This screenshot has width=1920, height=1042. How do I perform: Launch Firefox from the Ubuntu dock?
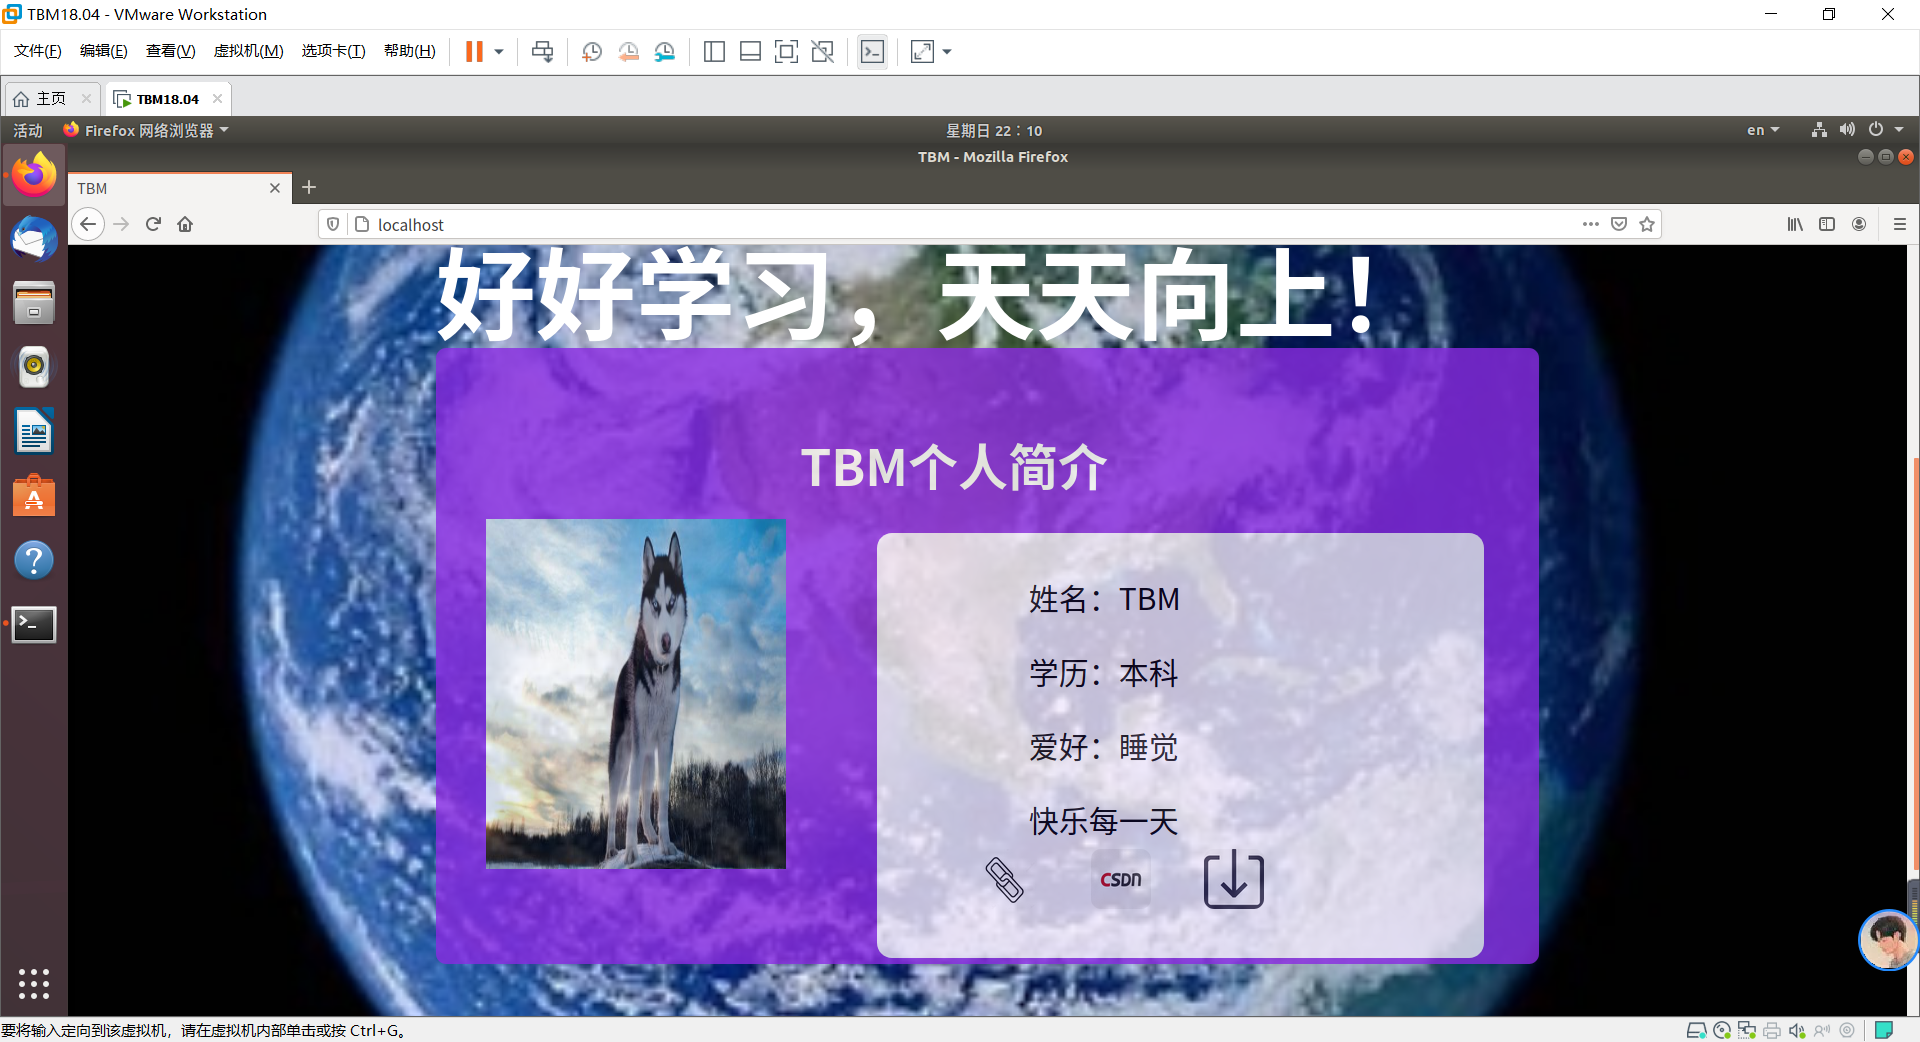point(34,175)
